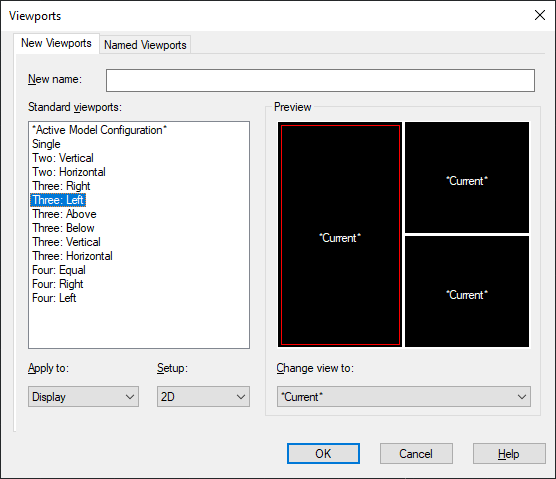The width and height of the screenshot is (556, 479).
Task: Open the Change view to dropdown
Action: 404,396
